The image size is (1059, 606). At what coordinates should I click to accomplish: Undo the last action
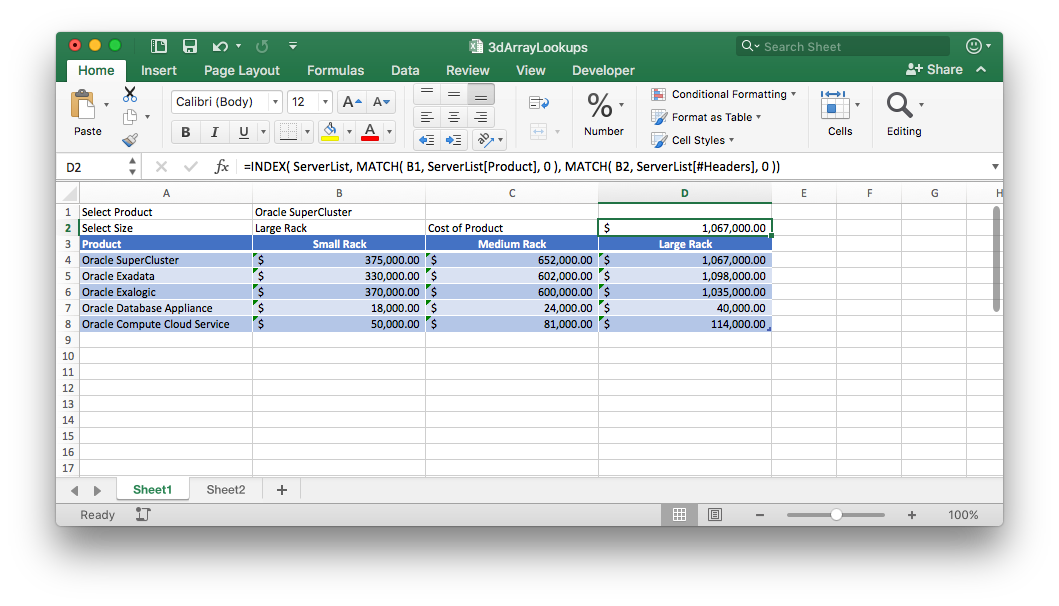(x=220, y=46)
